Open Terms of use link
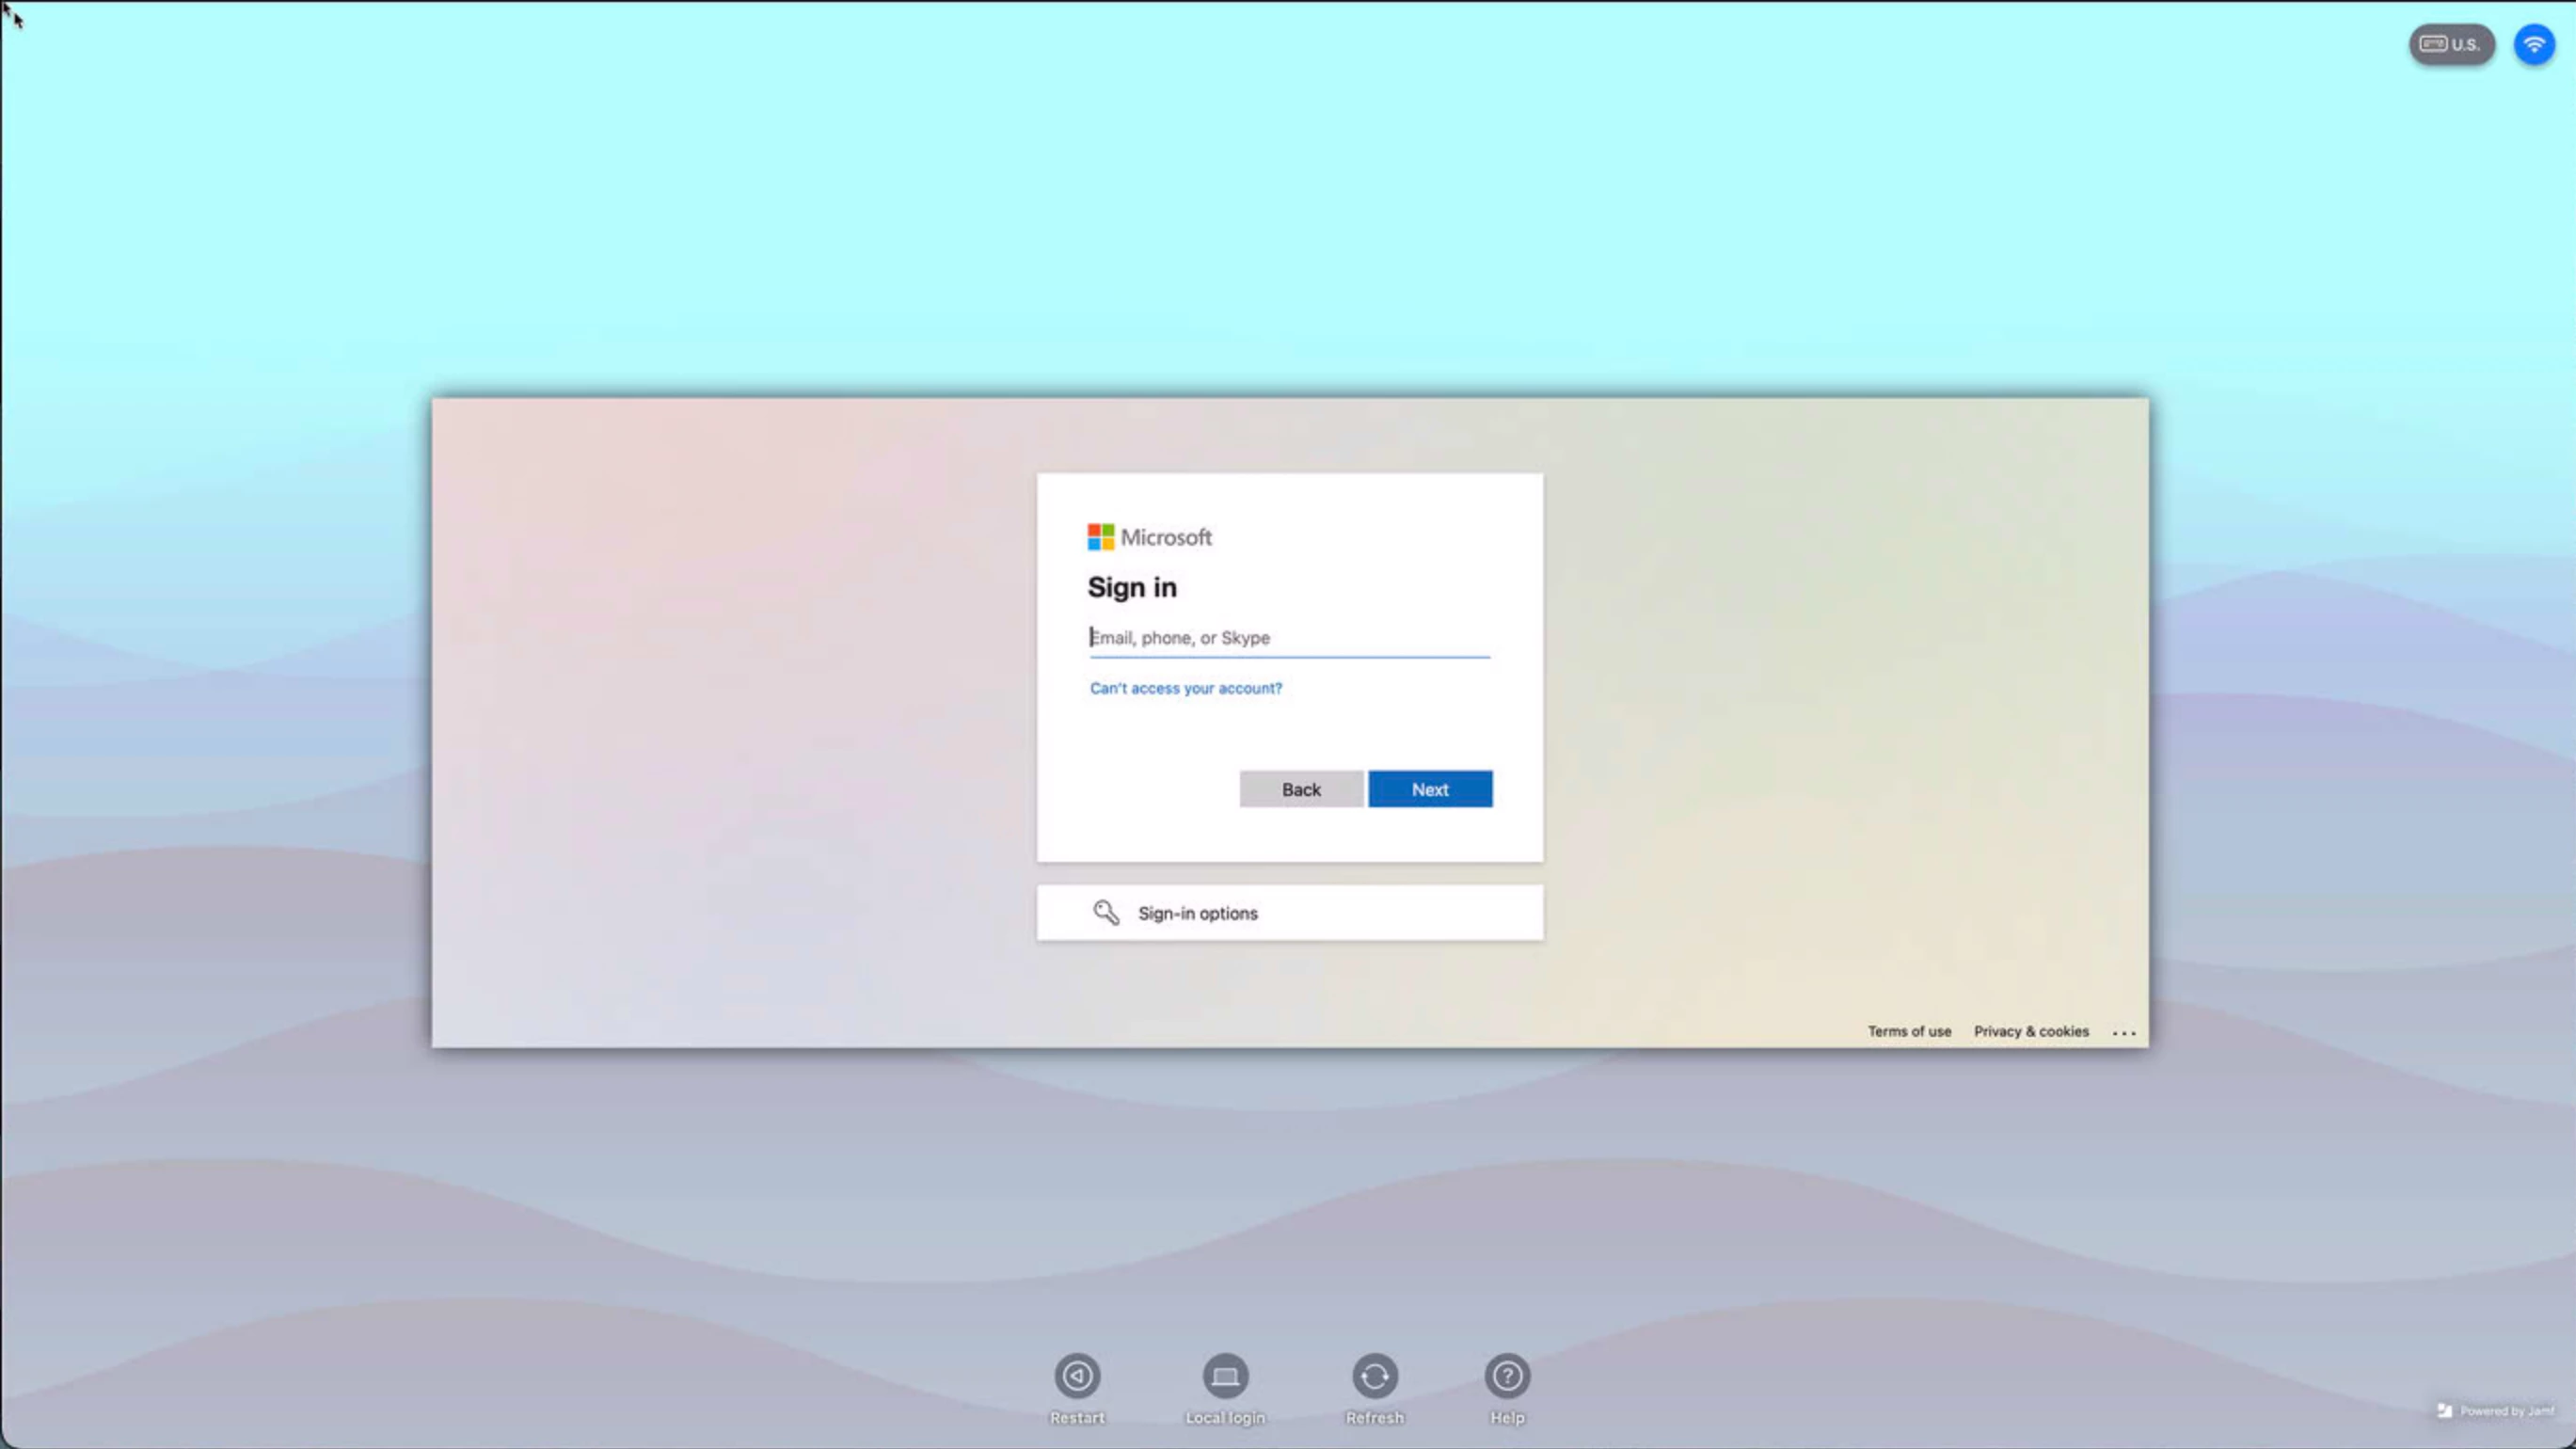The image size is (2576, 1449). [1908, 1031]
